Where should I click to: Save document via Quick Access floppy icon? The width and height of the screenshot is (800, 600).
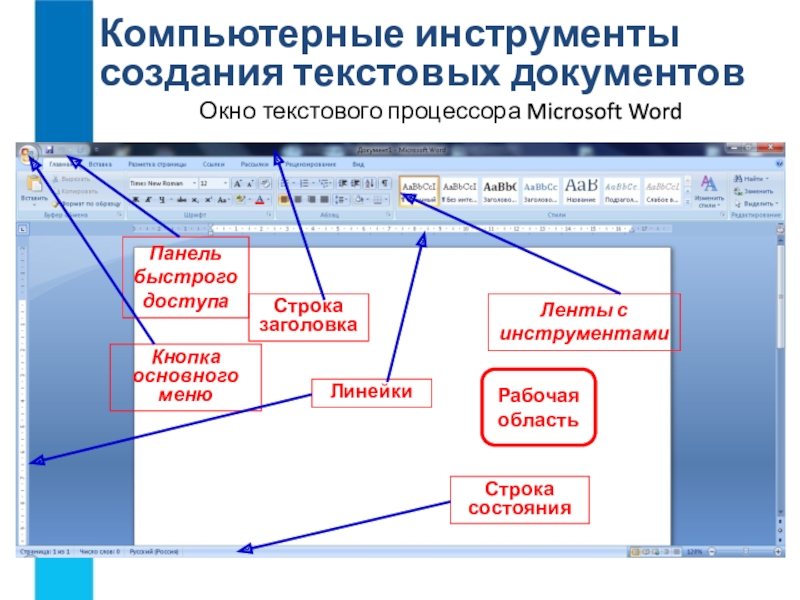48,150
